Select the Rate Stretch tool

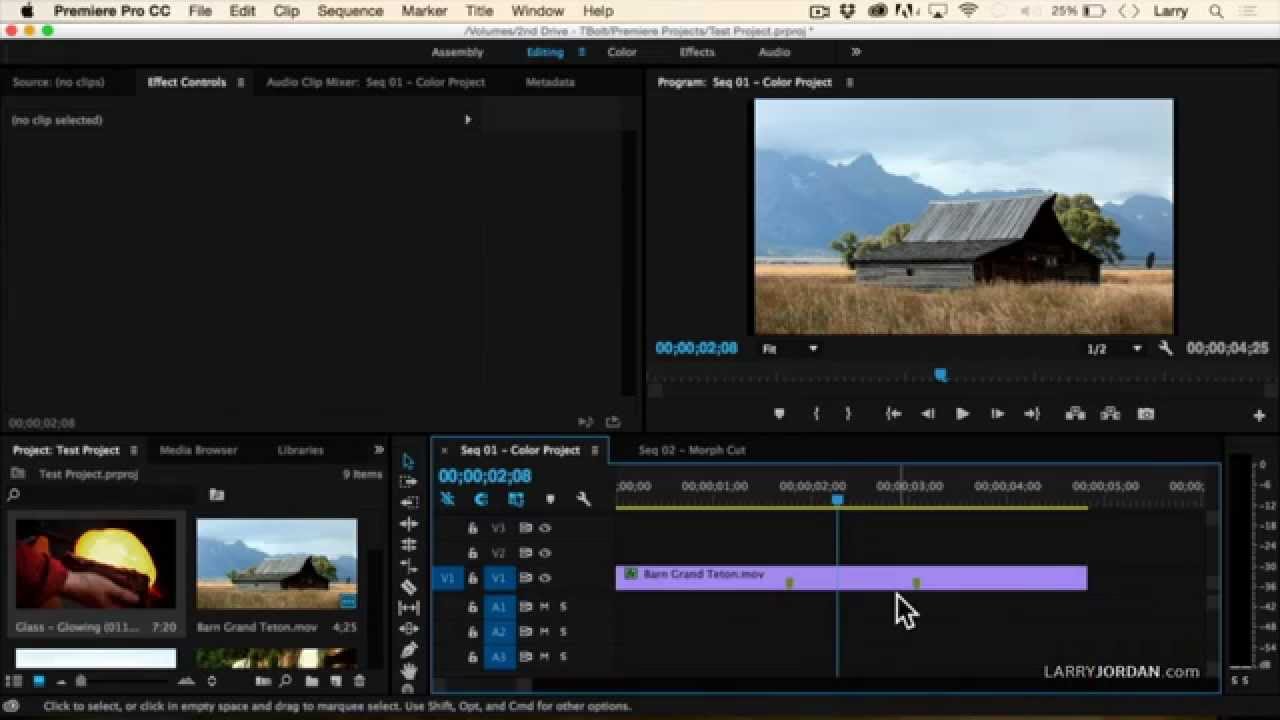[408, 565]
